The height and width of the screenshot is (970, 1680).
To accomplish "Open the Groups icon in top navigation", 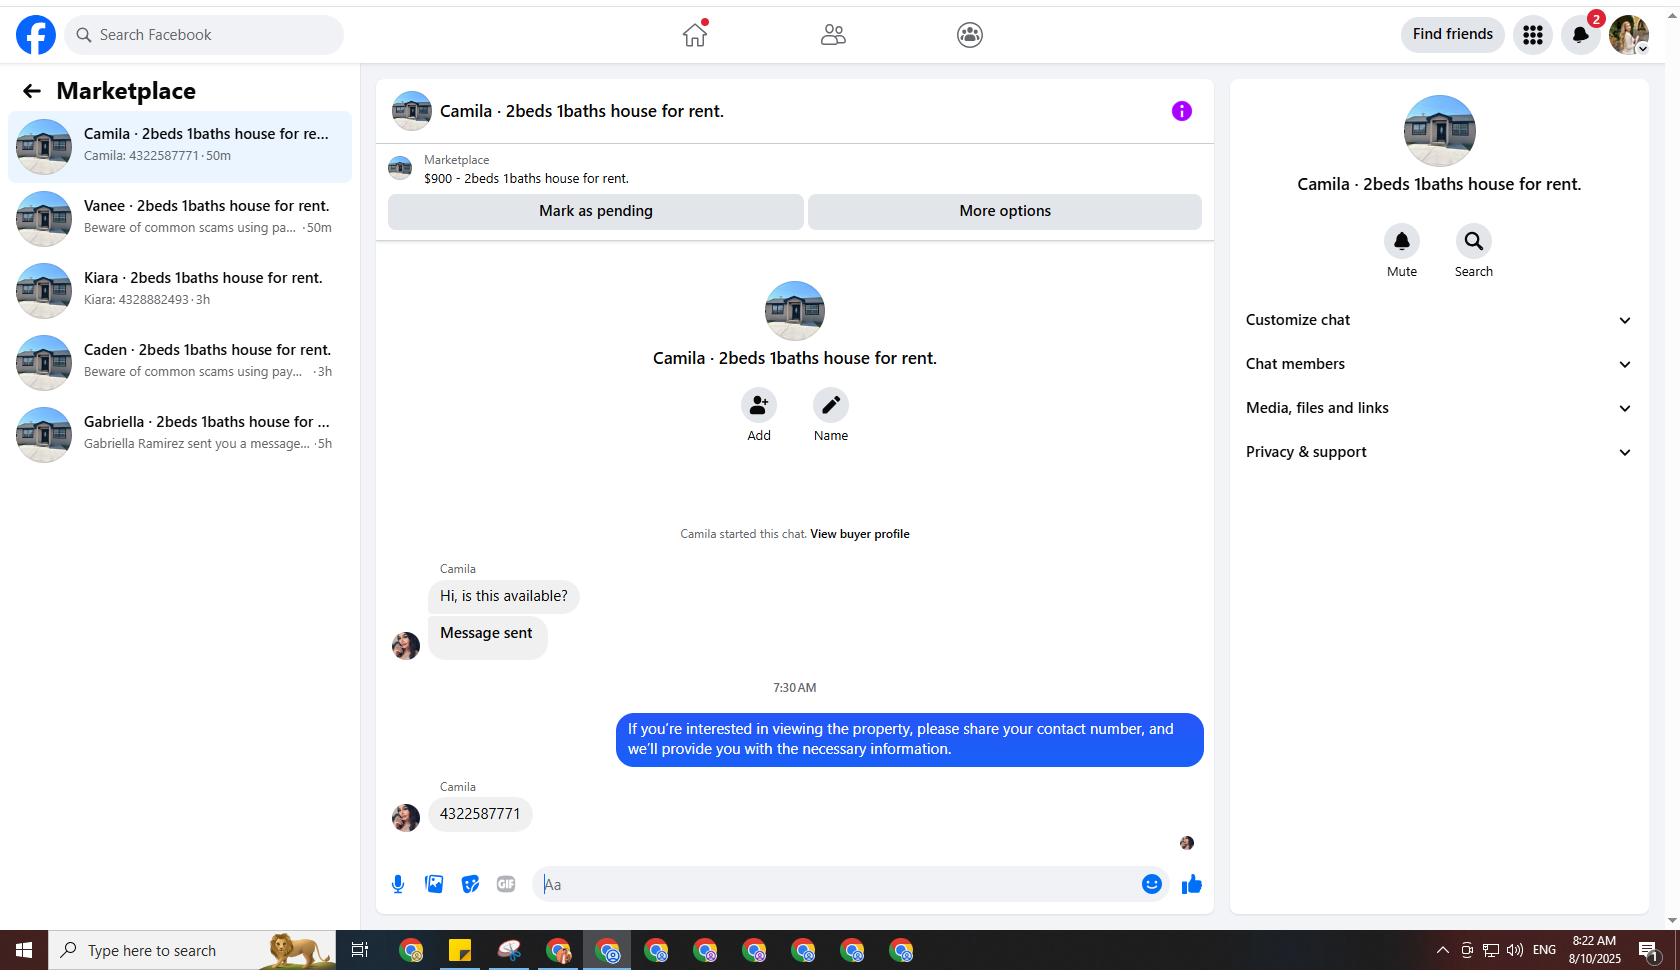I will (970, 35).
